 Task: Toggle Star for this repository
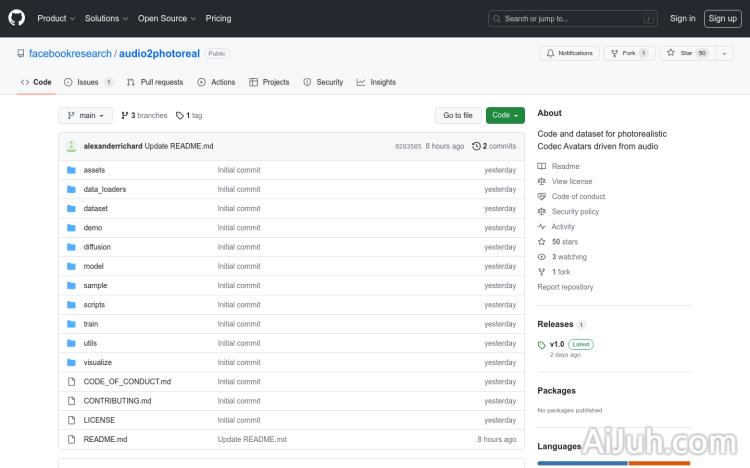(x=679, y=53)
